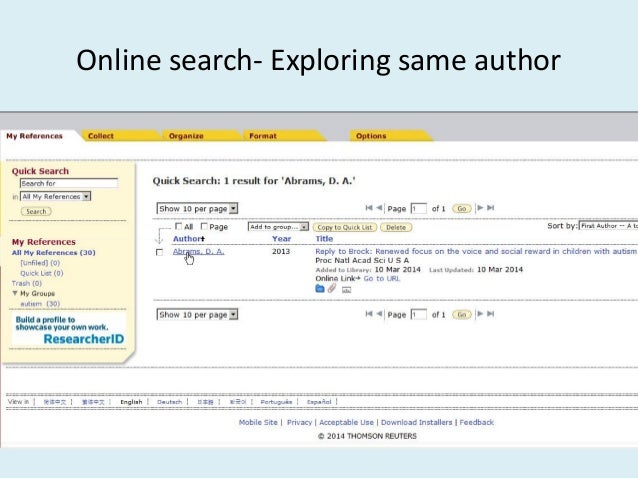Switch language to Deutsch
The height and width of the screenshot is (479, 638).
click(x=169, y=402)
